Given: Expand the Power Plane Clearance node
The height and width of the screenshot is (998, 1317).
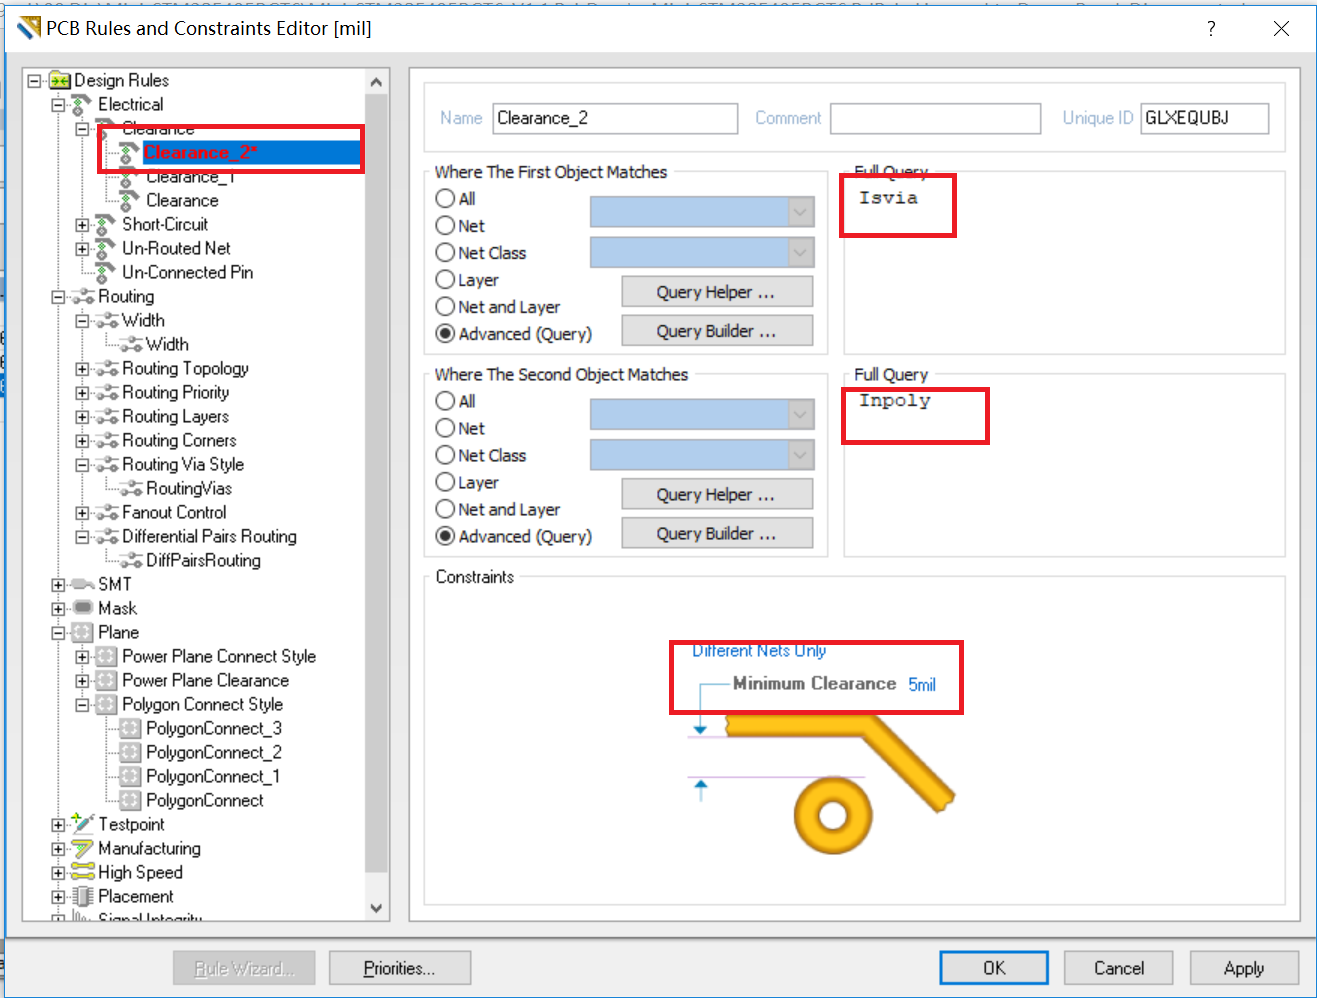Looking at the screenshot, I should (82, 681).
